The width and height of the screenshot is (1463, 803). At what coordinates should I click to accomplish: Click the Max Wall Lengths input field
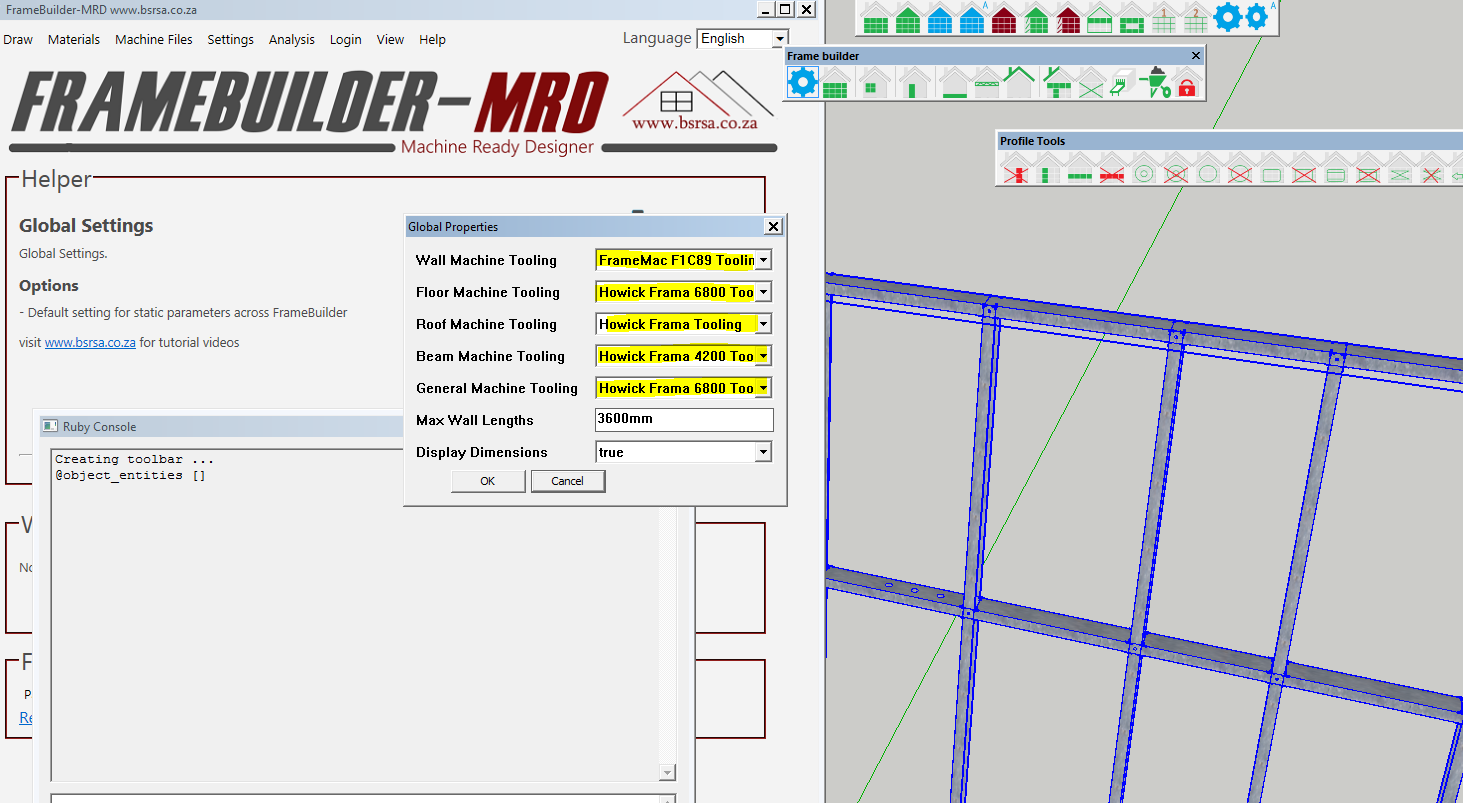coord(684,420)
